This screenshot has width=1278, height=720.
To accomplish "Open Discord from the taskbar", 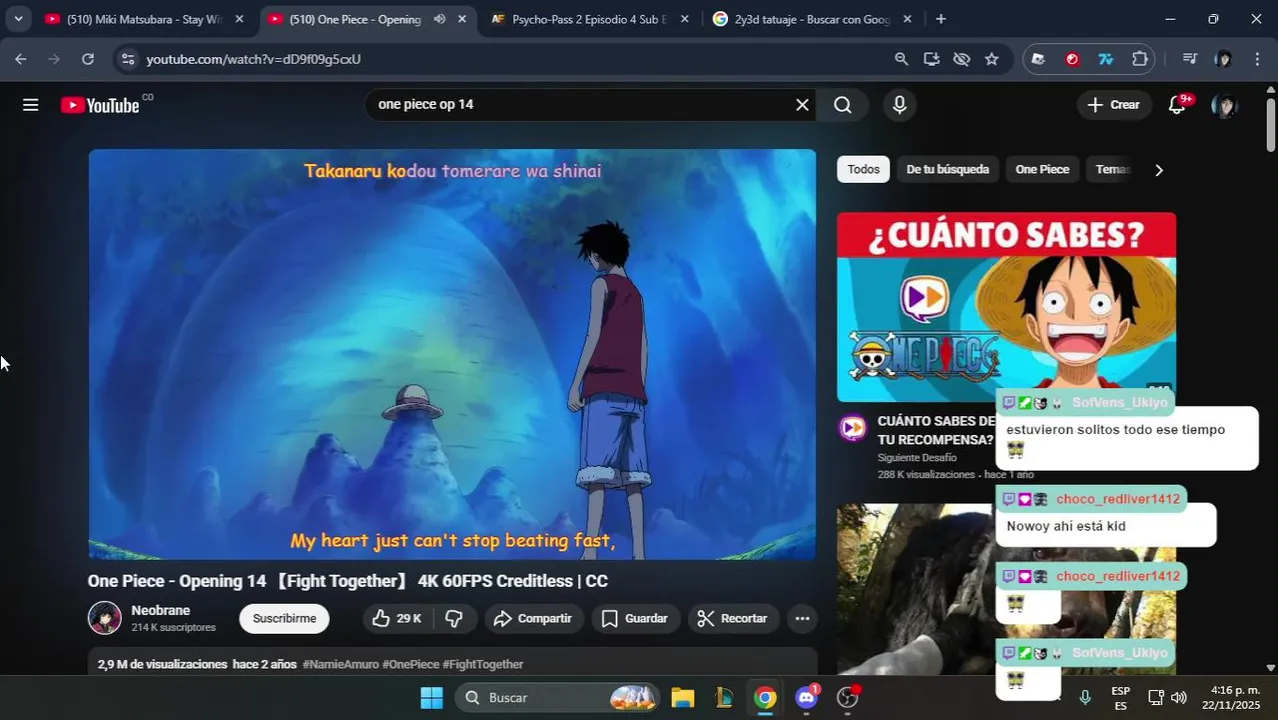I will point(806,698).
